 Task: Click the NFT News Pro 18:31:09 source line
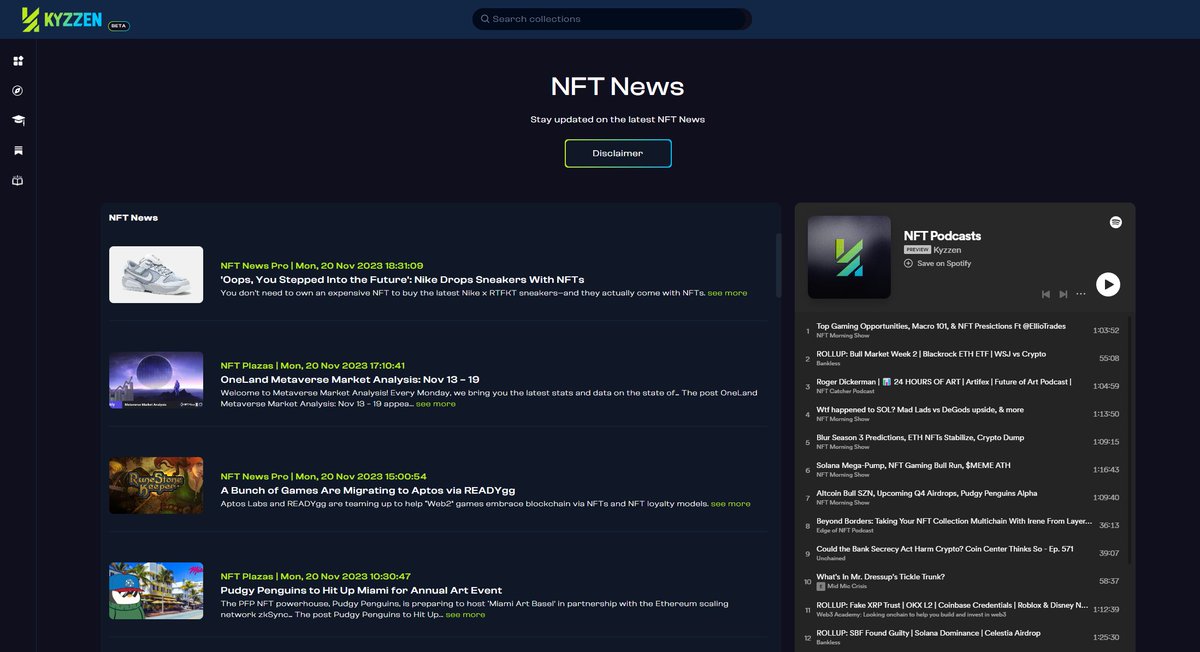point(321,265)
